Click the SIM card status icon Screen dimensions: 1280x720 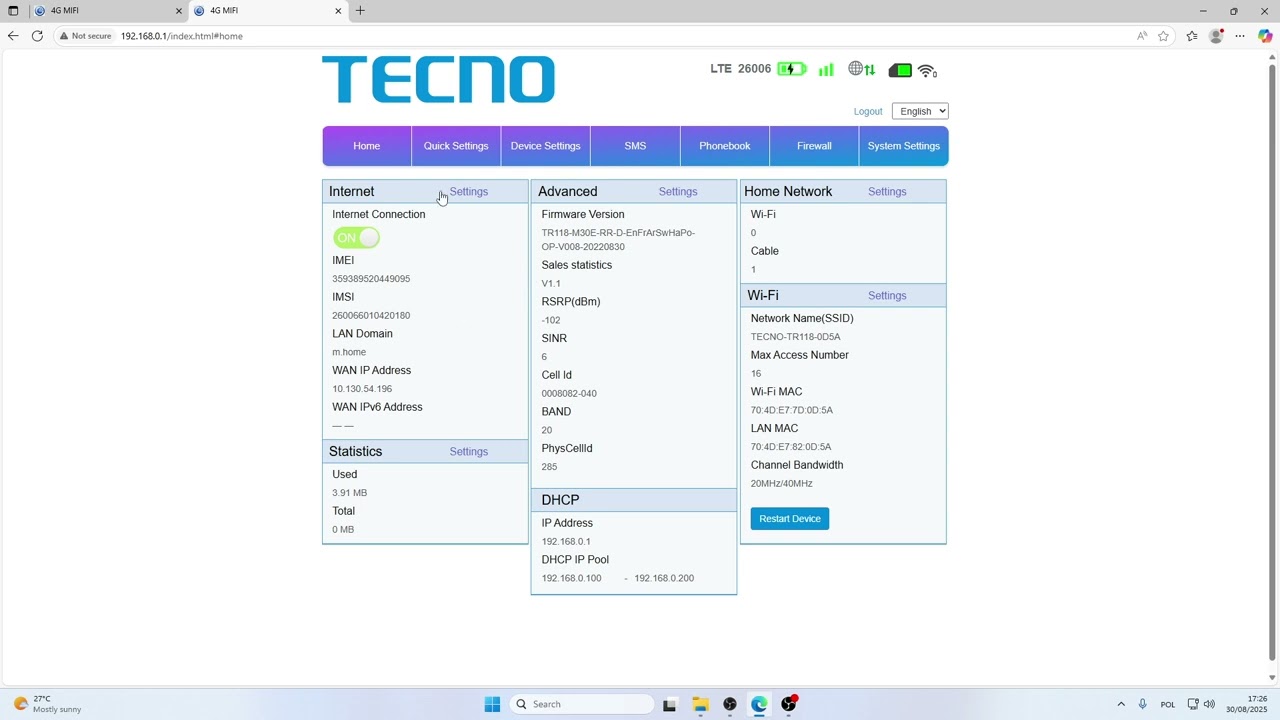900,70
